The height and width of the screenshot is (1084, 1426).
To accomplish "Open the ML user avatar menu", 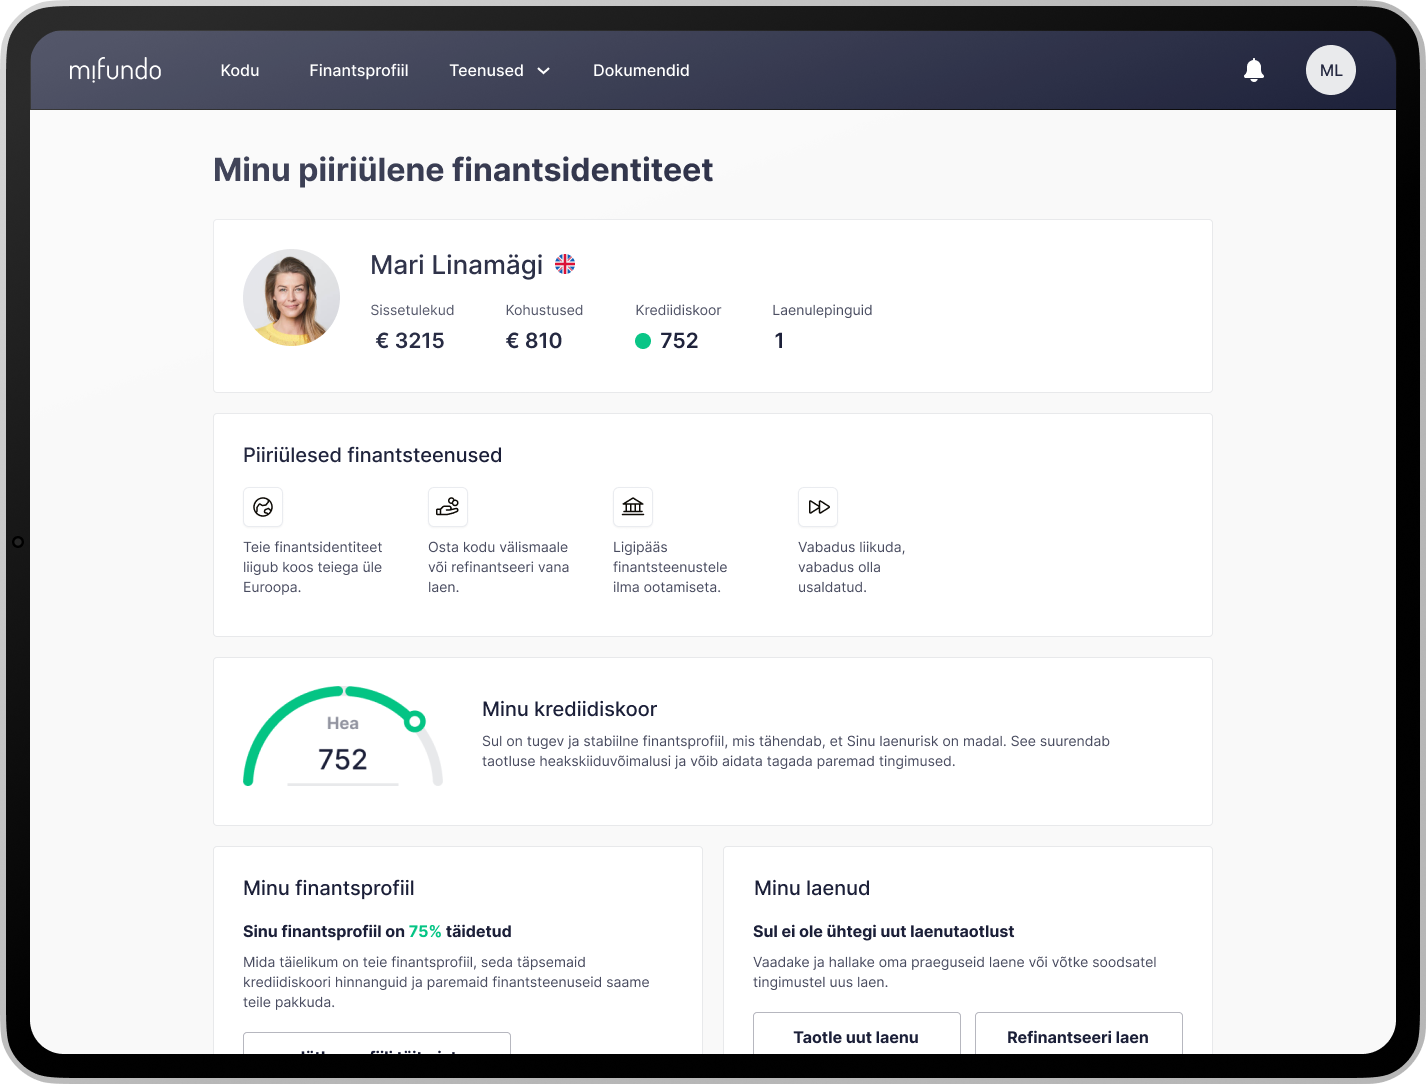I will pos(1330,70).
